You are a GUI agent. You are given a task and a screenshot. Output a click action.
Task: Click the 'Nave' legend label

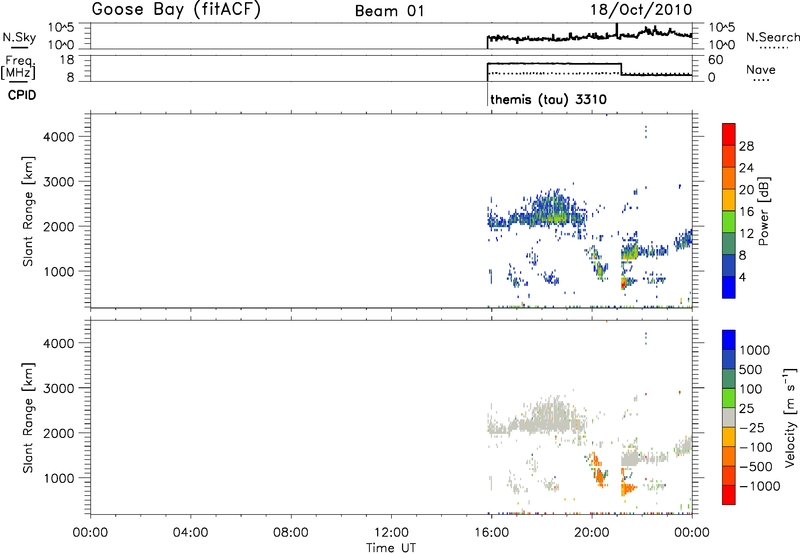760,70
